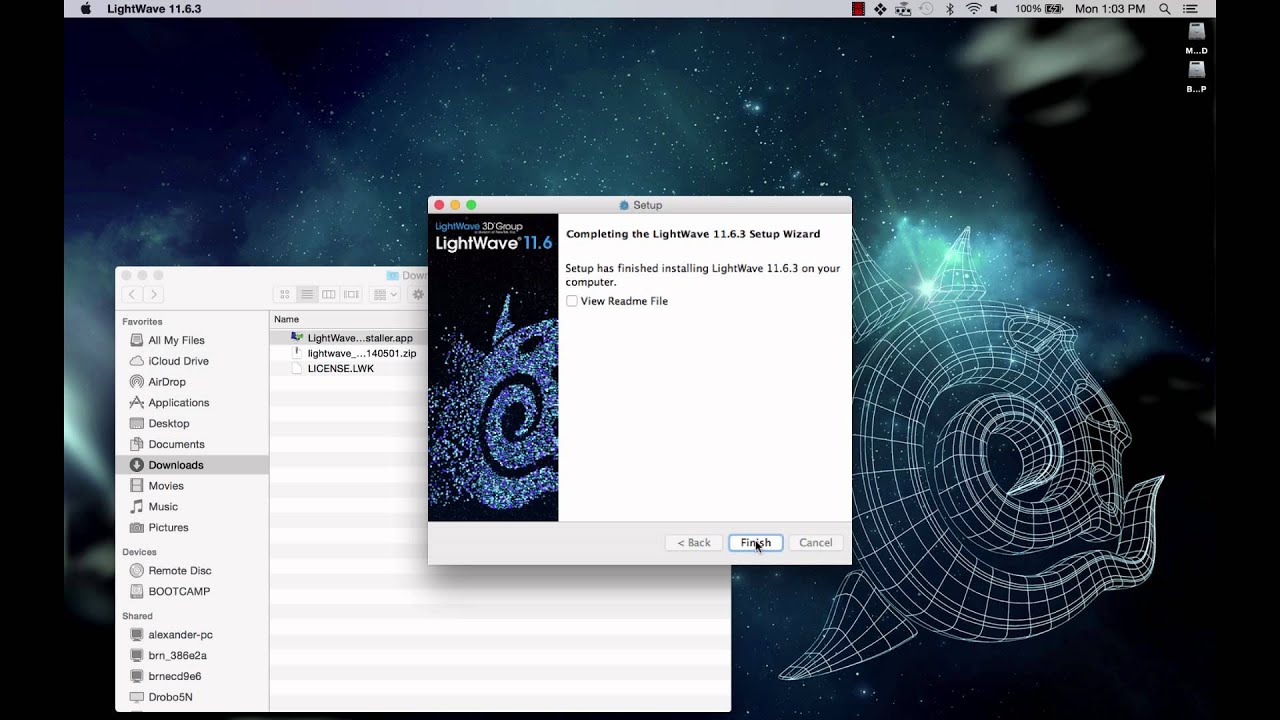This screenshot has width=1280, height=720.
Task: Click the red filmstrip menu bar icon
Action: point(858,9)
